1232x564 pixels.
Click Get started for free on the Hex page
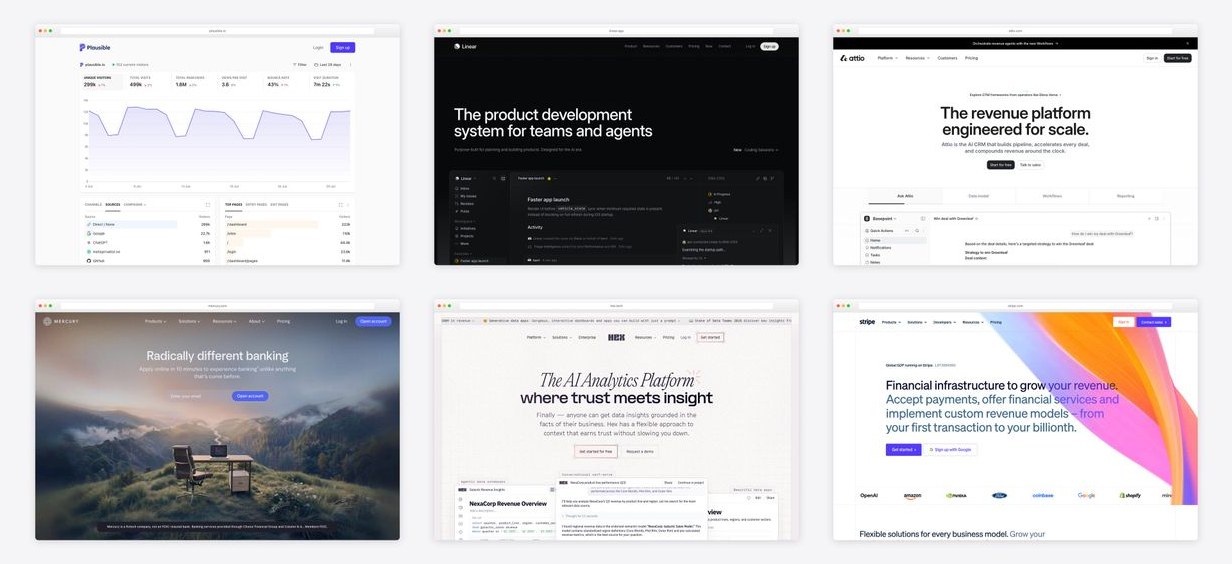596,451
